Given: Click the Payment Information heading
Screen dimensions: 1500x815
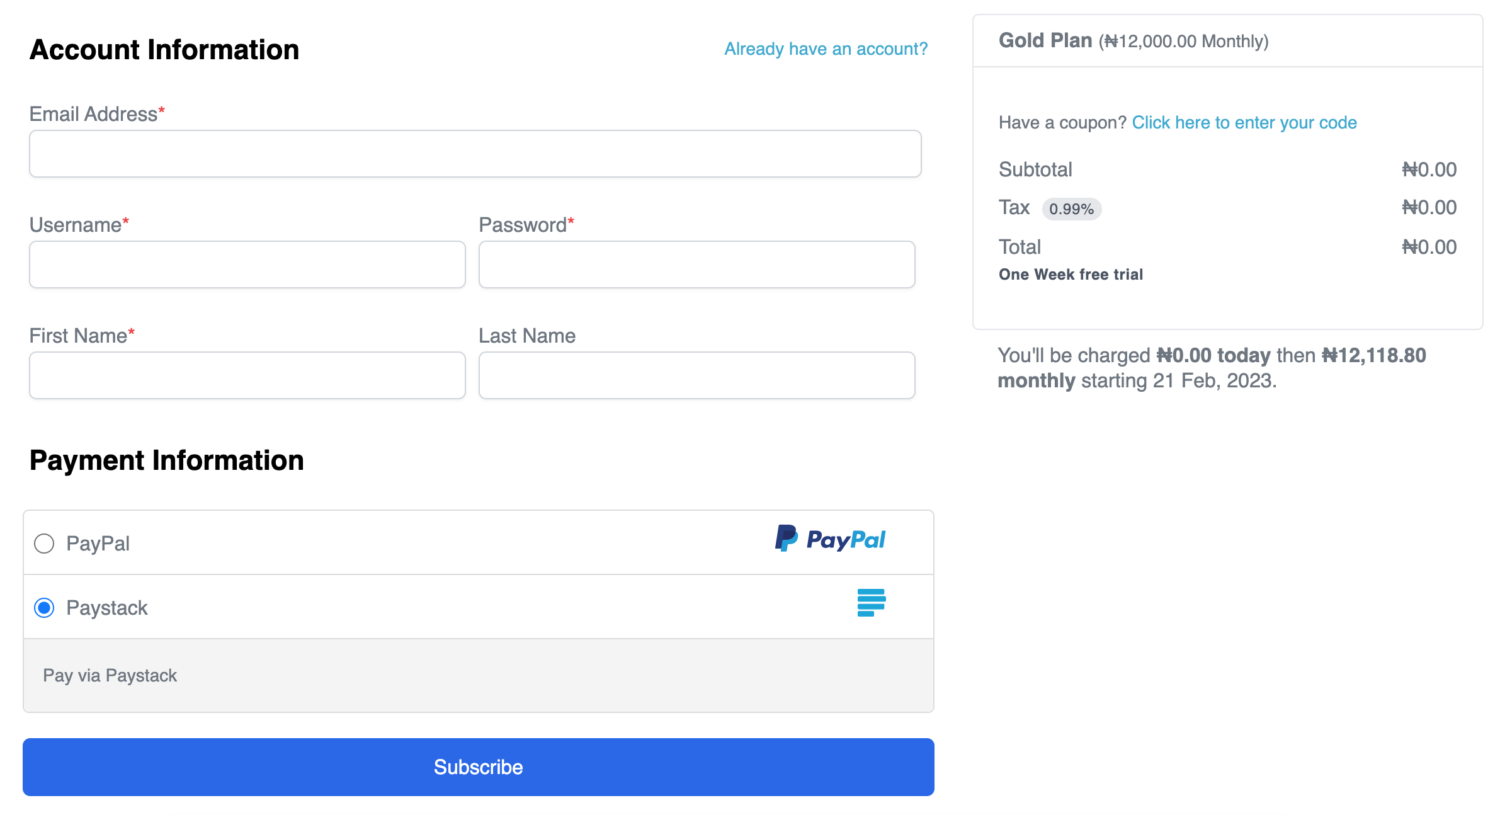Looking at the screenshot, I should (167, 460).
